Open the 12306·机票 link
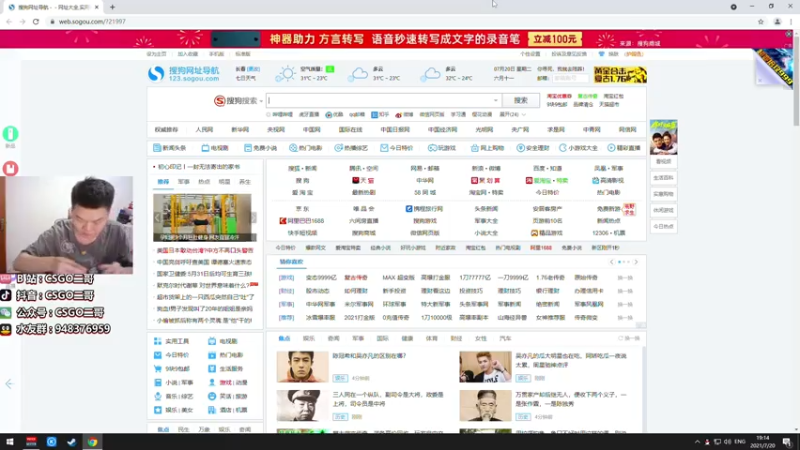The image size is (800, 450). coord(608,233)
